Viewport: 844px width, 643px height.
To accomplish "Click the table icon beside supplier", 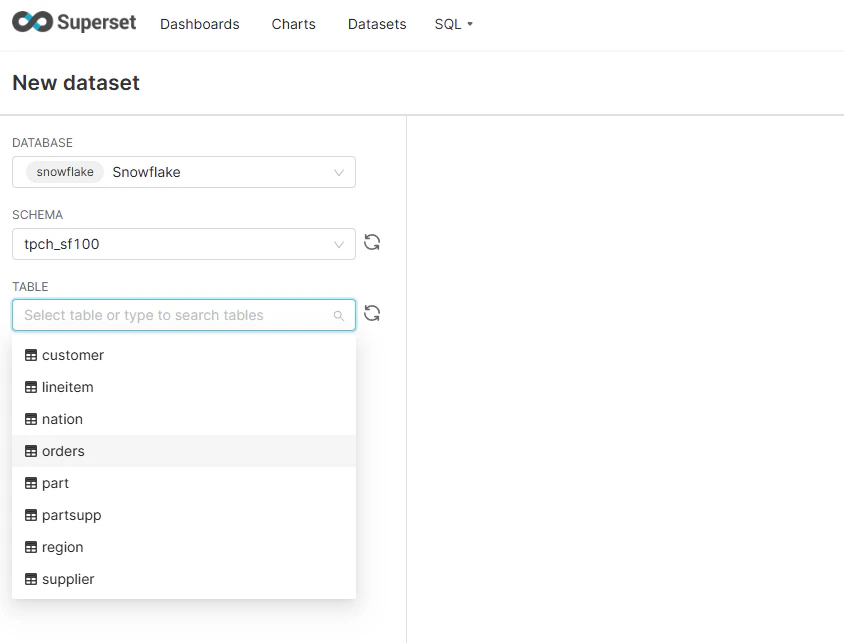I will (31, 580).
